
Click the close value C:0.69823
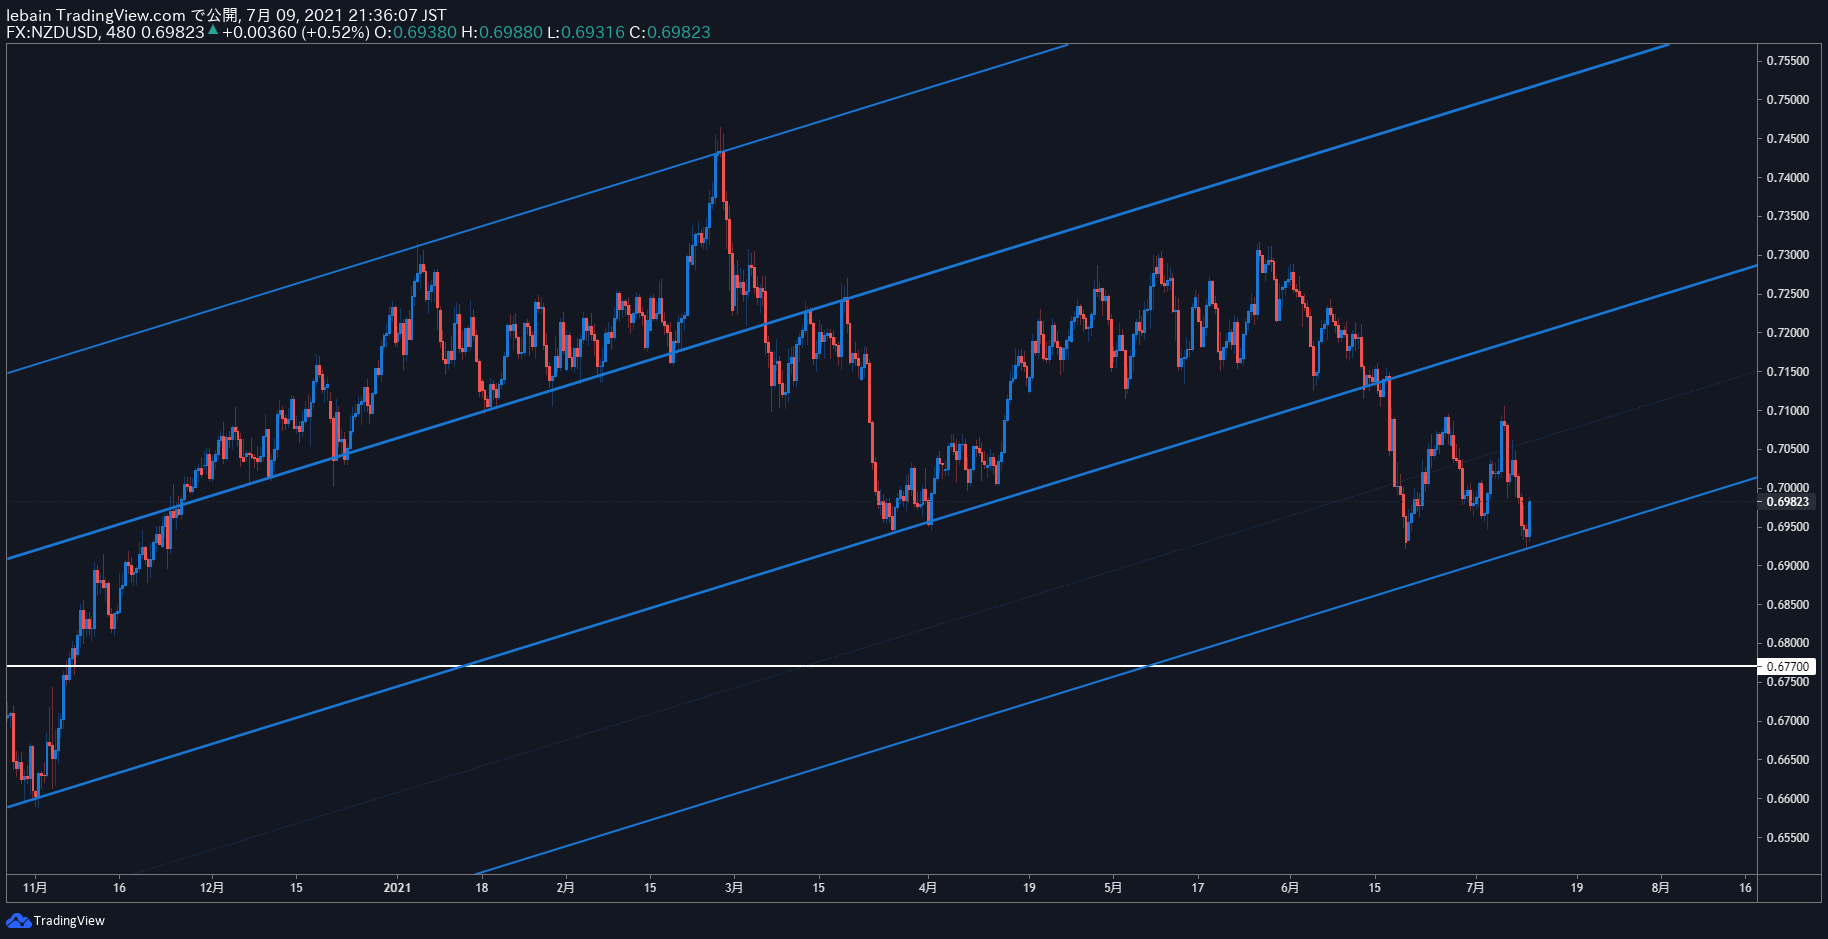pos(670,32)
